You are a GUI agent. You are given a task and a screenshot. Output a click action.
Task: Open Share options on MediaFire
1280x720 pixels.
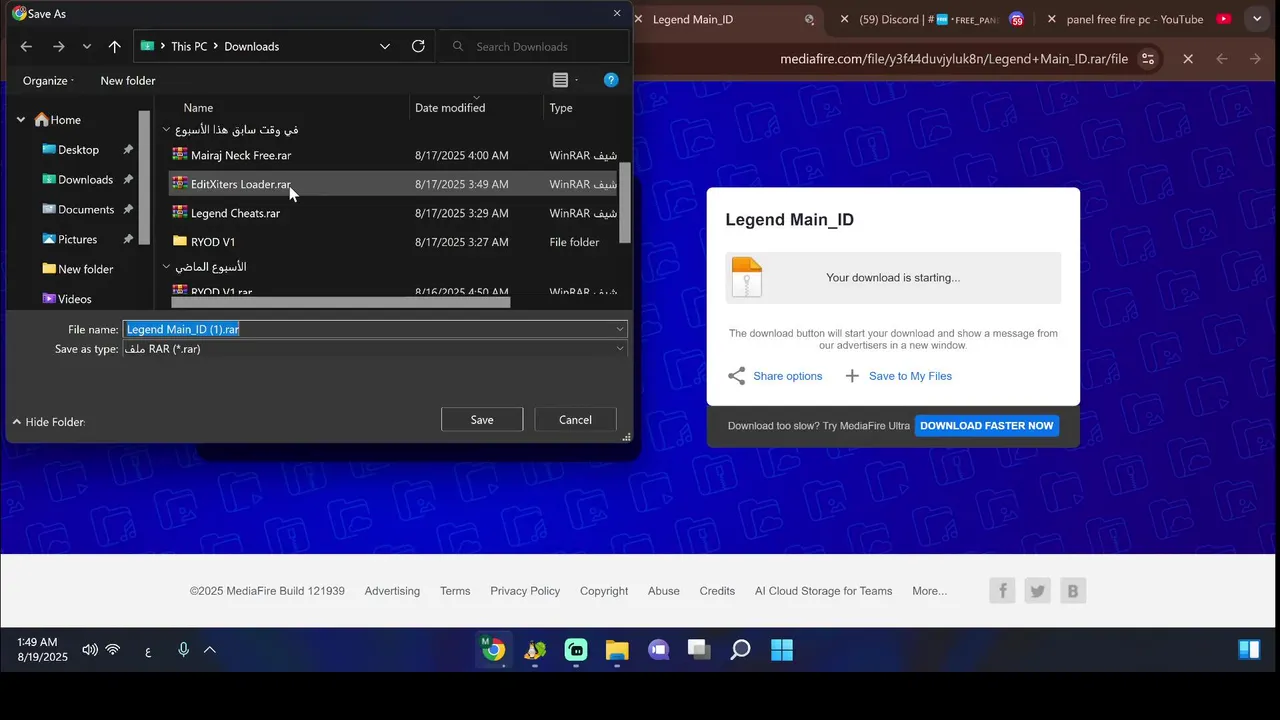775,376
